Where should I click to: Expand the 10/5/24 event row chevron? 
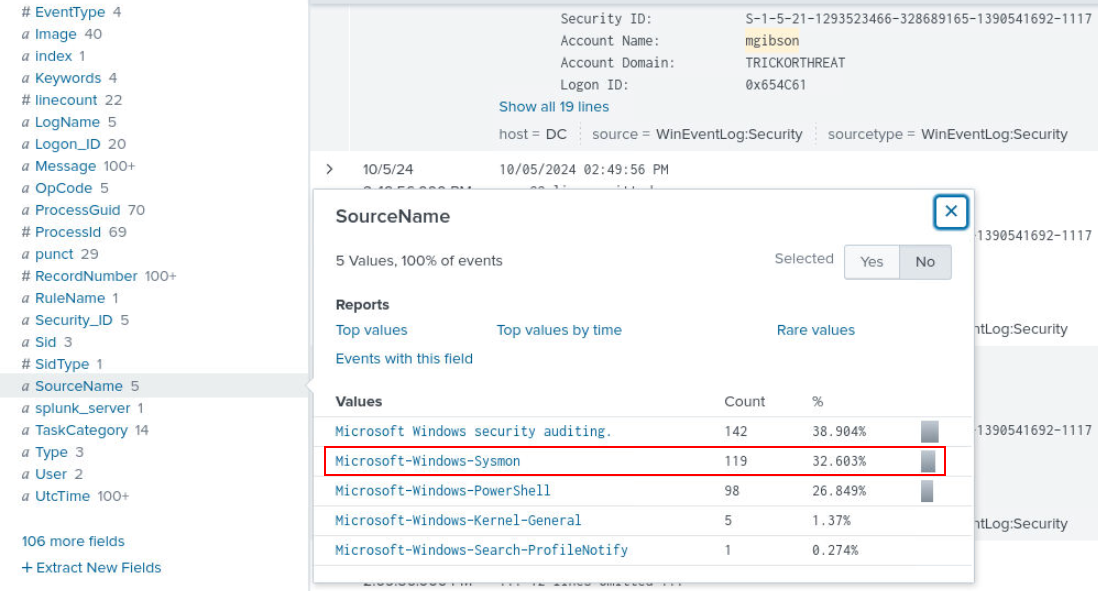pyautogui.click(x=330, y=170)
